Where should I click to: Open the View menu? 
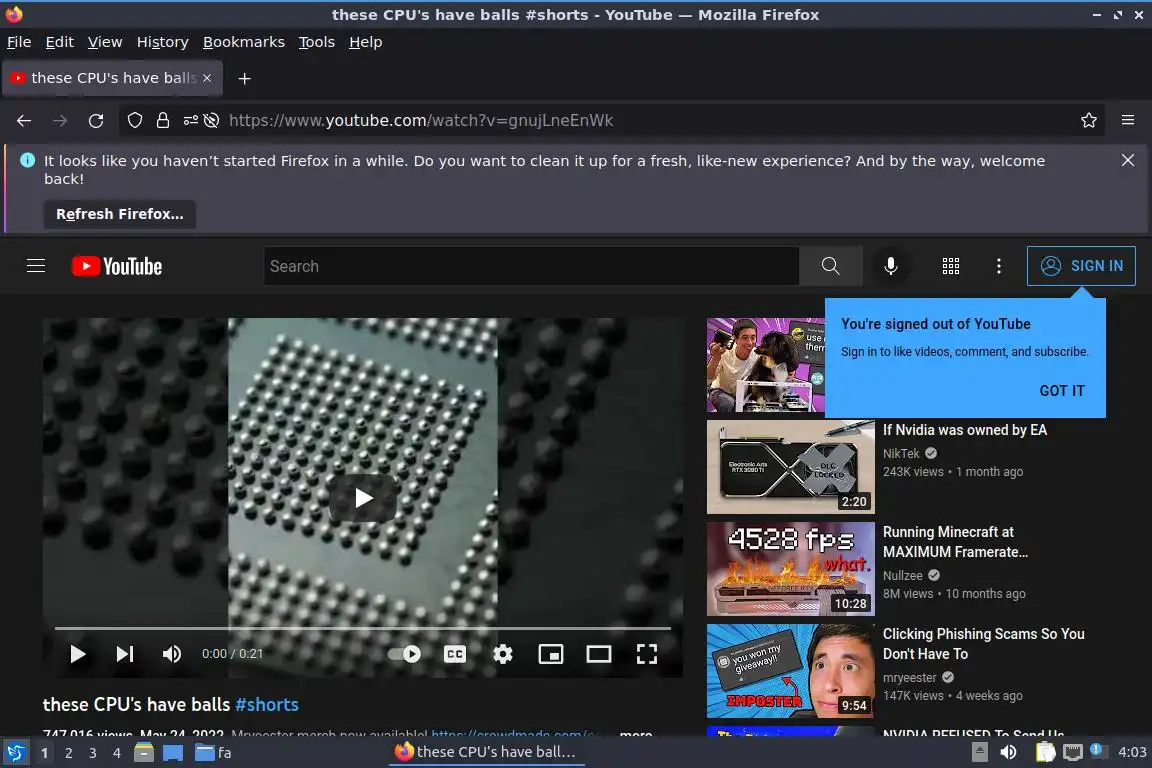coord(105,42)
